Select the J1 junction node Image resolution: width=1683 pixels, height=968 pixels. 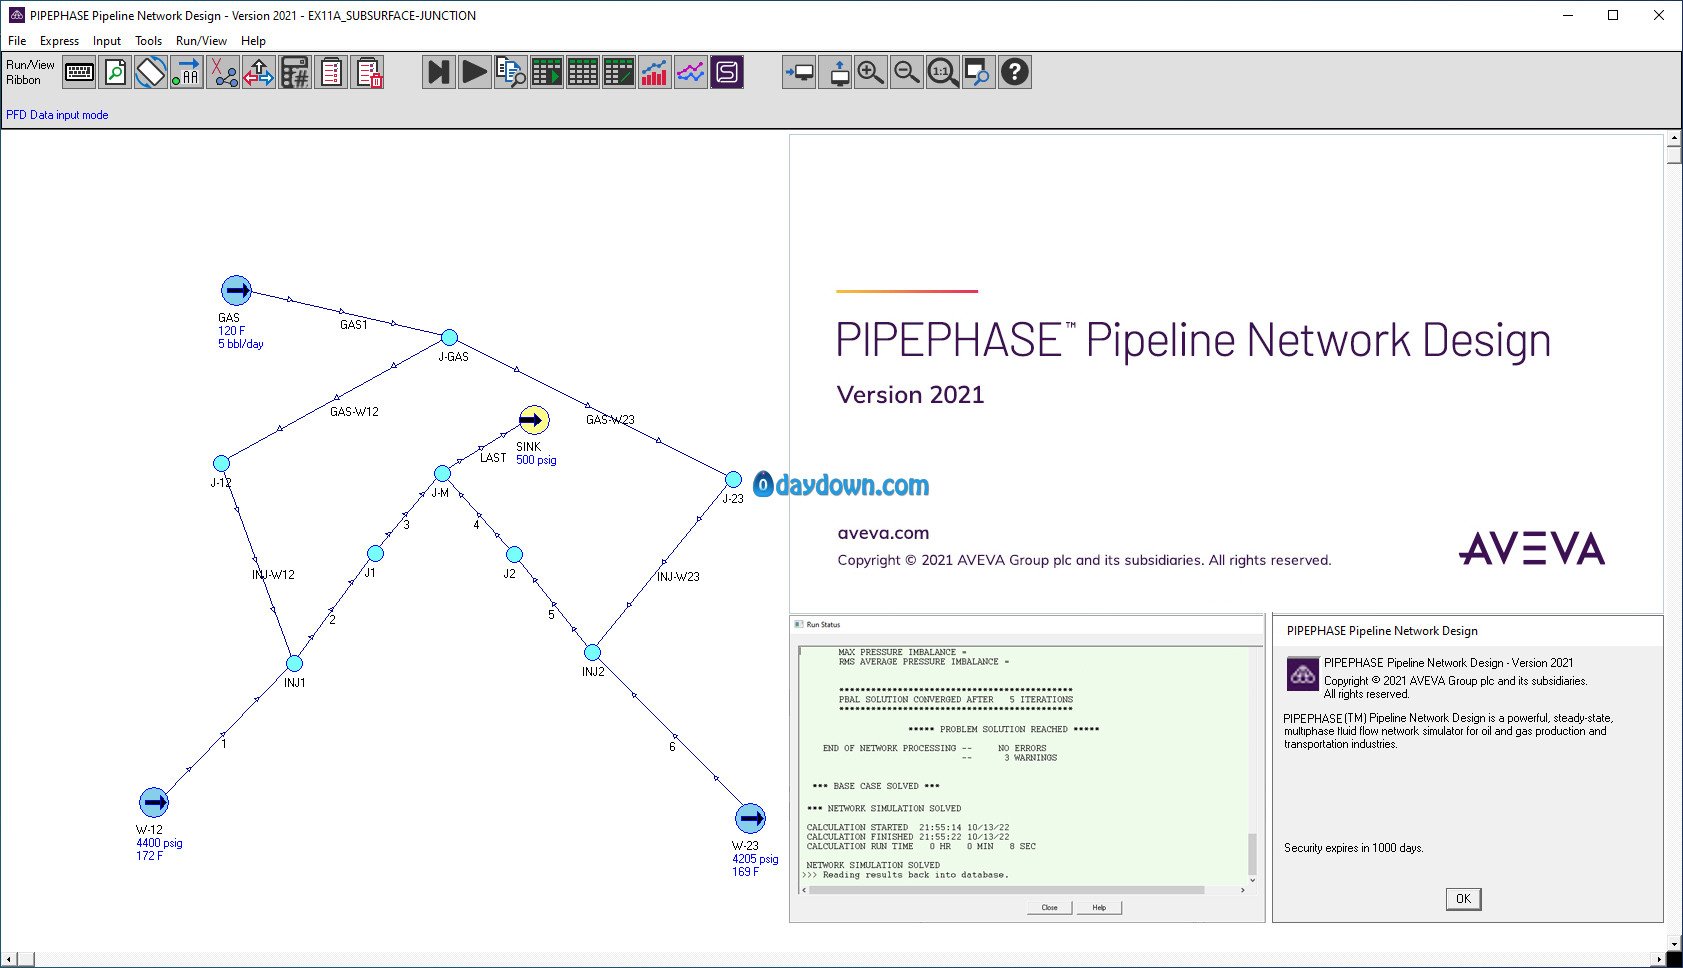pos(375,554)
